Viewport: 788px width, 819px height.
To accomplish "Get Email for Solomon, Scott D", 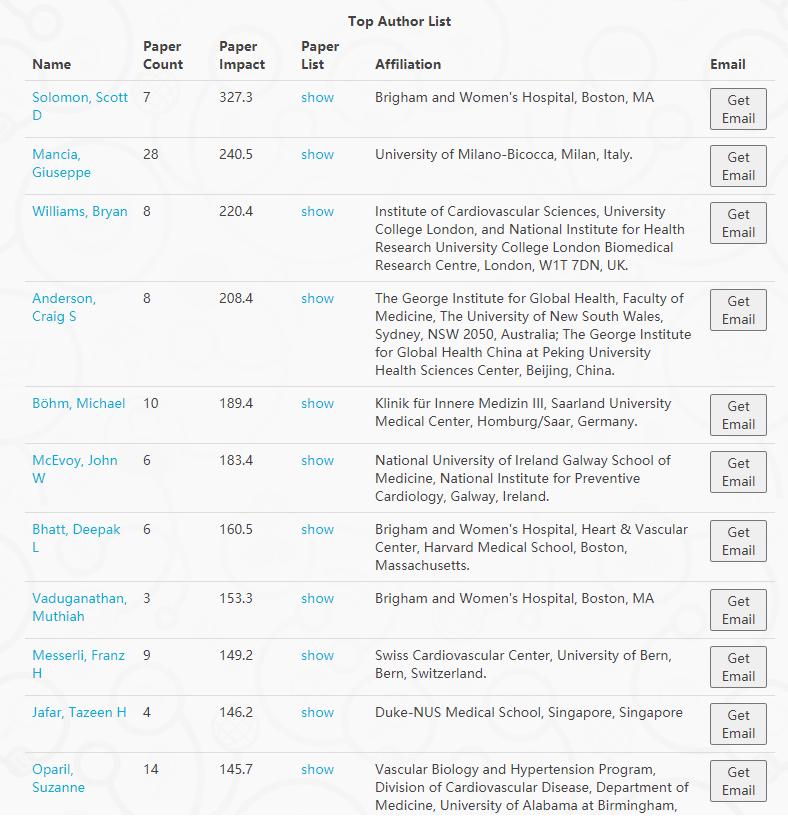I will point(738,109).
